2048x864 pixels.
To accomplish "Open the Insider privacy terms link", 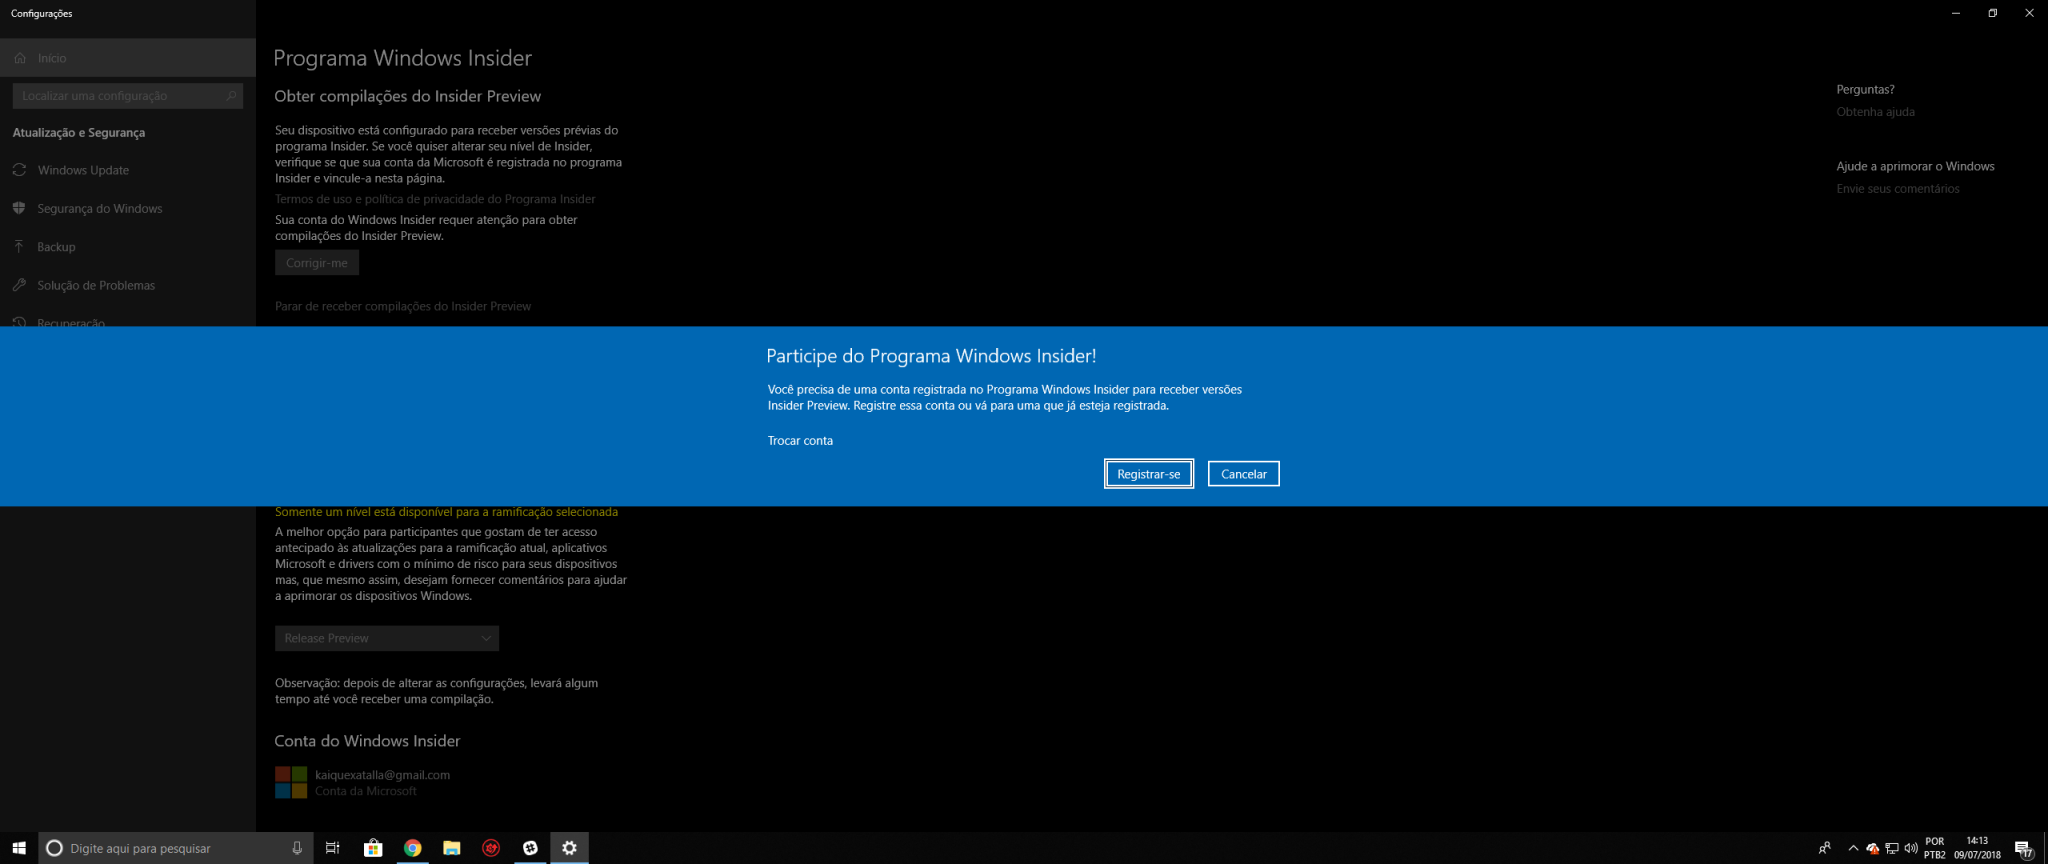I will [x=435, y=199].
